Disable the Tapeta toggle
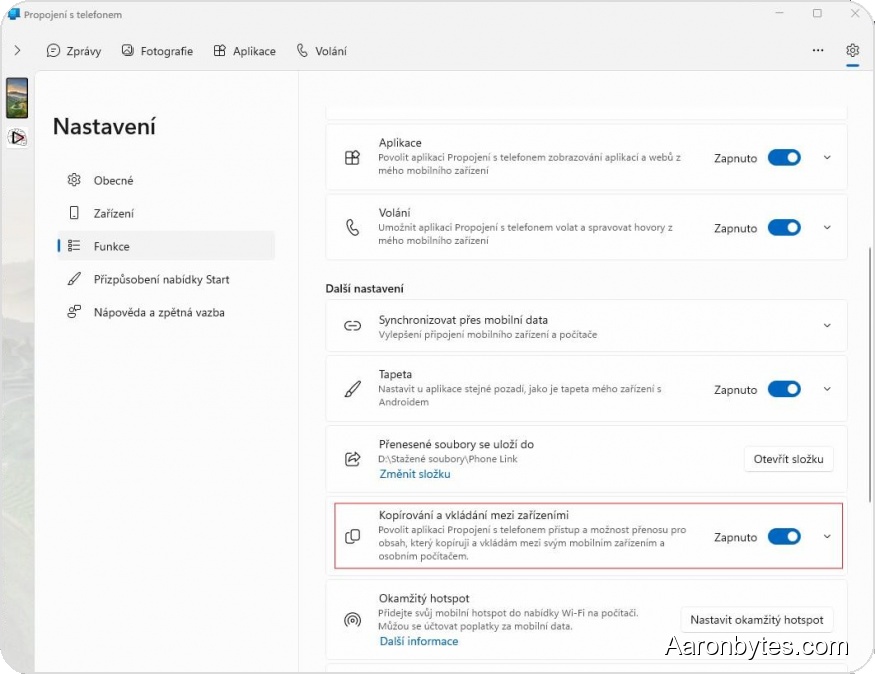Viewport: 875px width, 674px height. pos(784,389)
